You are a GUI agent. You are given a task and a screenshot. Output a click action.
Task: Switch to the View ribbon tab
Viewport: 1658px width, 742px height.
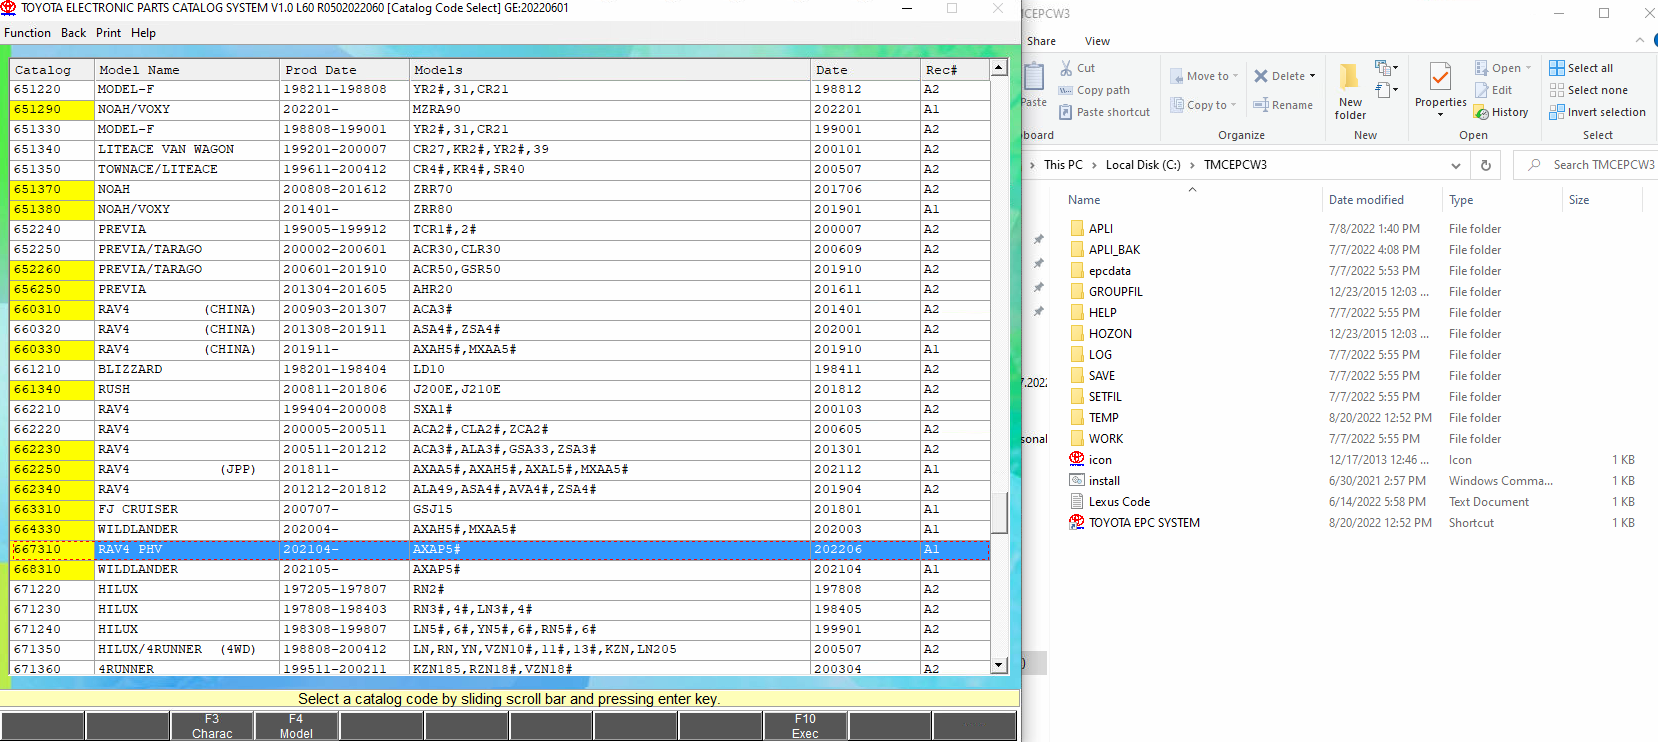[x=1097, y=41]
